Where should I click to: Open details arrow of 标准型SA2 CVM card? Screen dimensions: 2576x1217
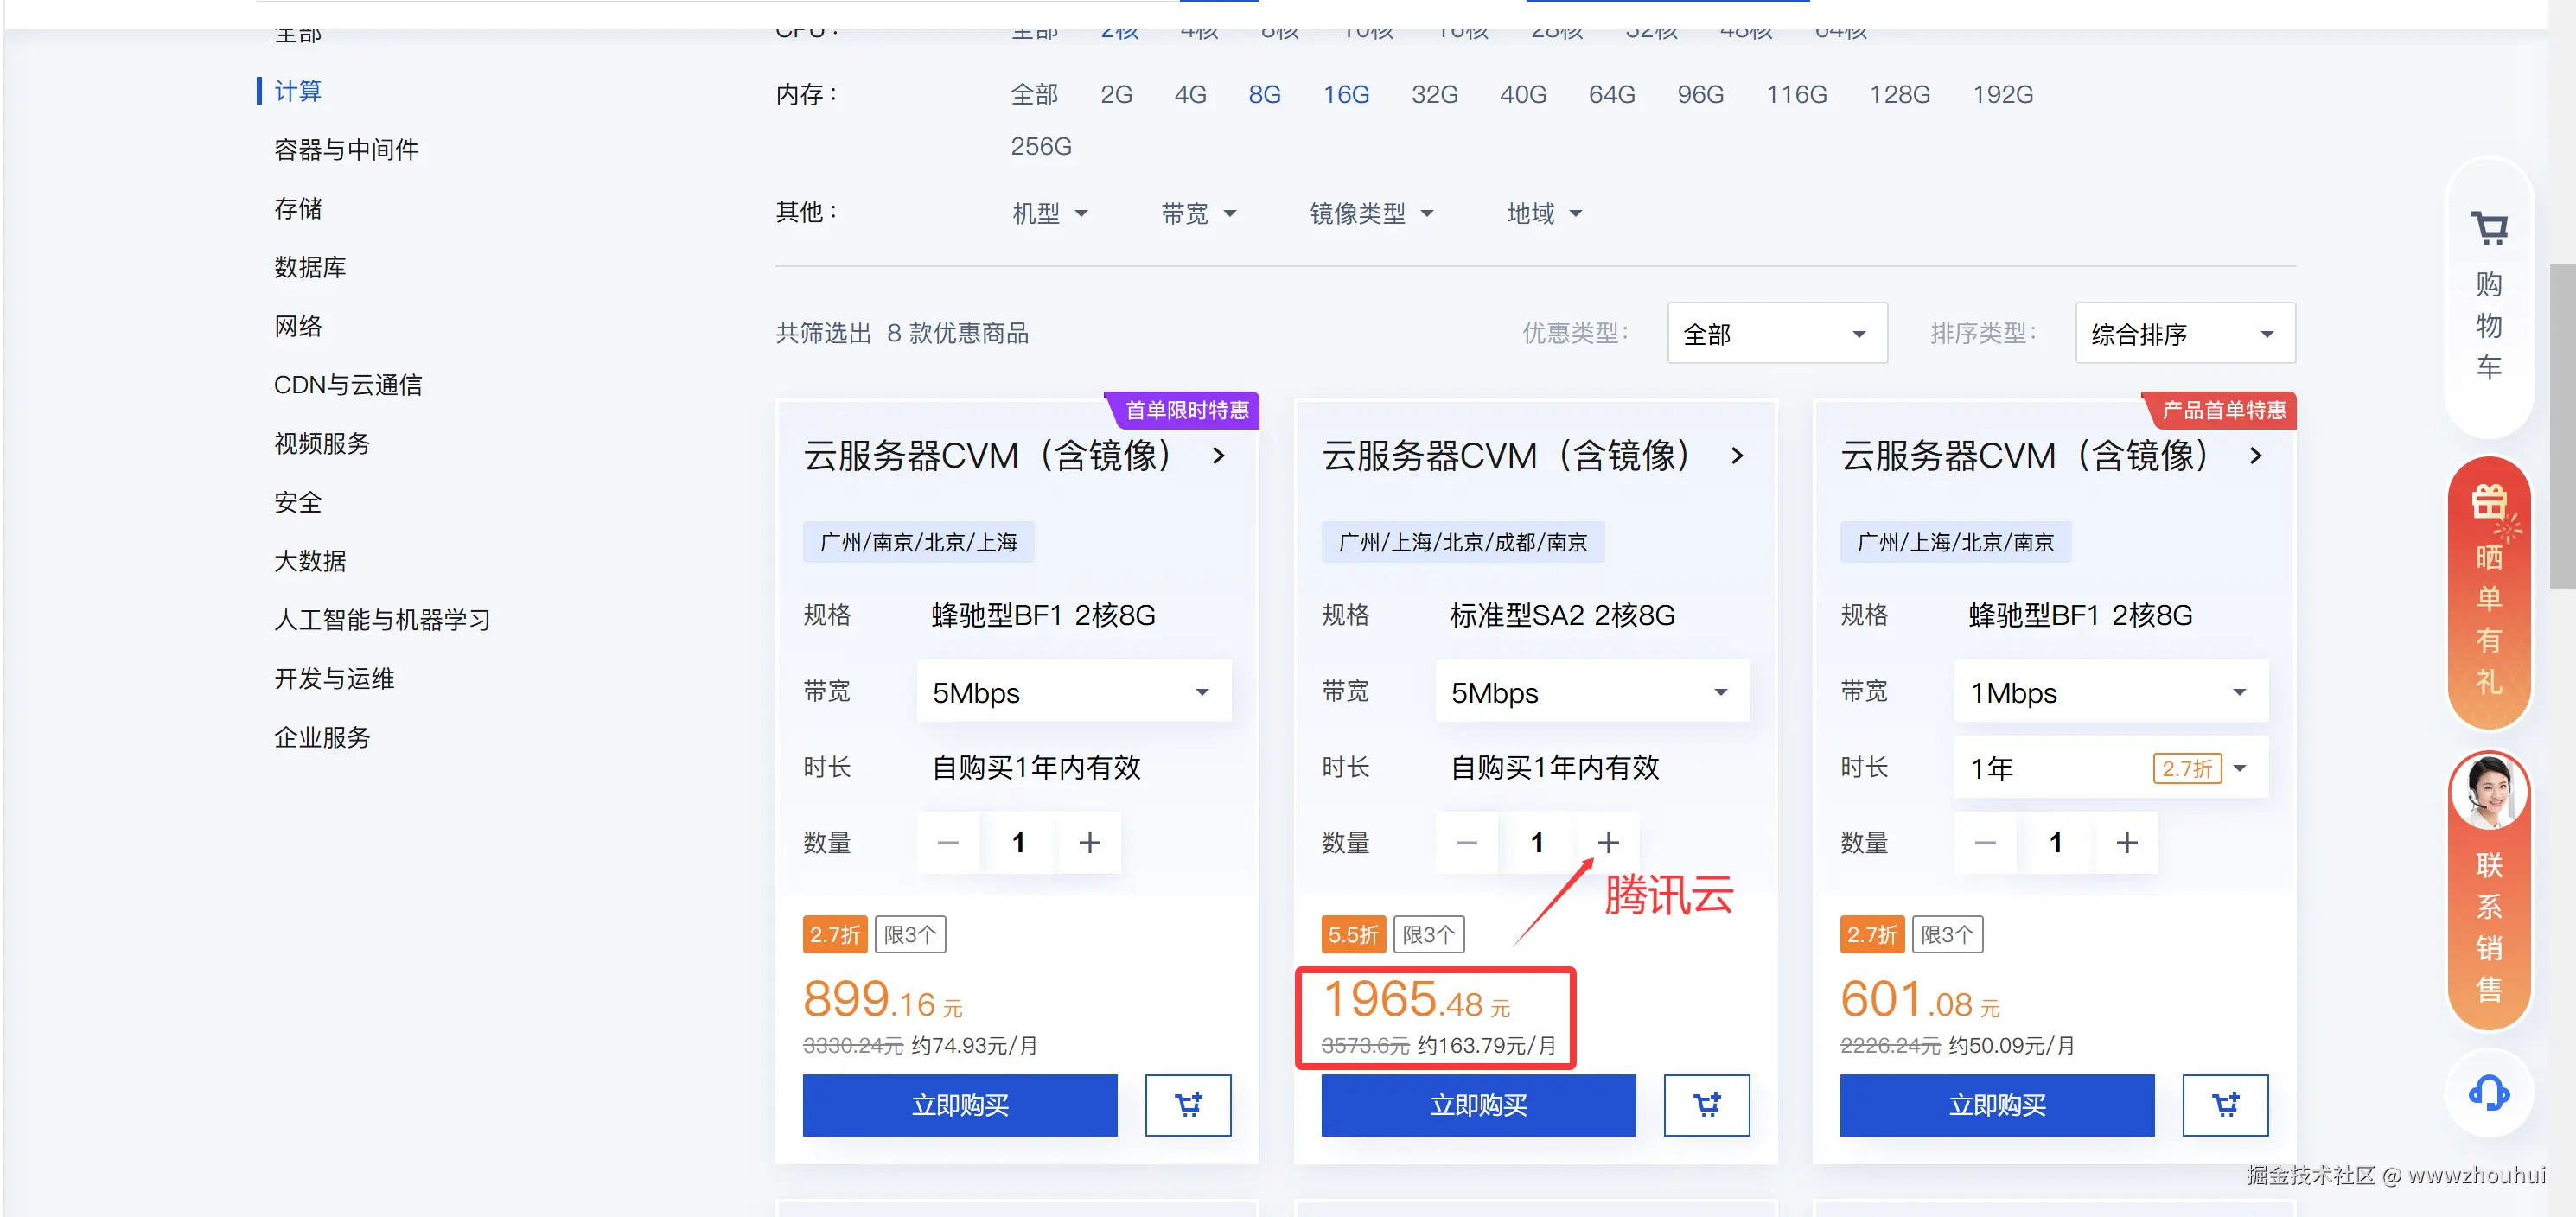pos(1737,456)
